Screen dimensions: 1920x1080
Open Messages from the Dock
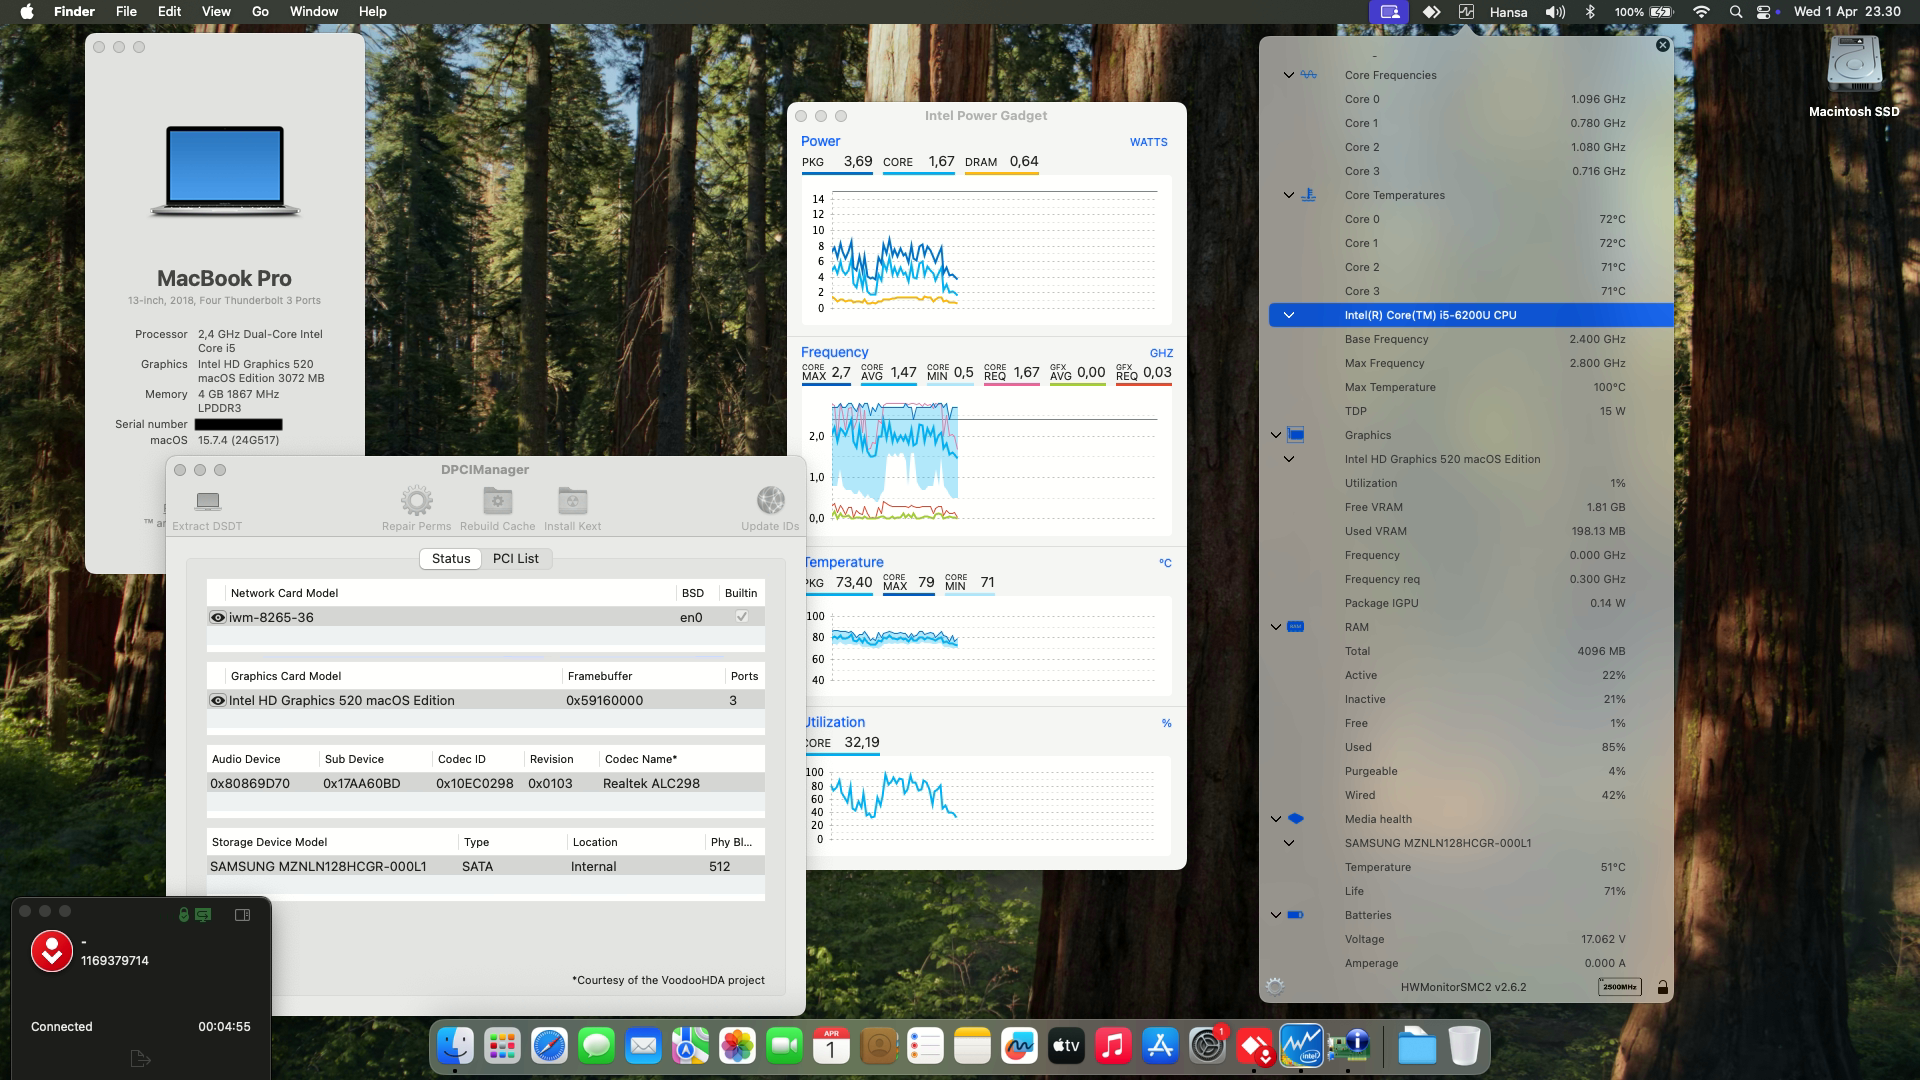tap(596, 1046)
